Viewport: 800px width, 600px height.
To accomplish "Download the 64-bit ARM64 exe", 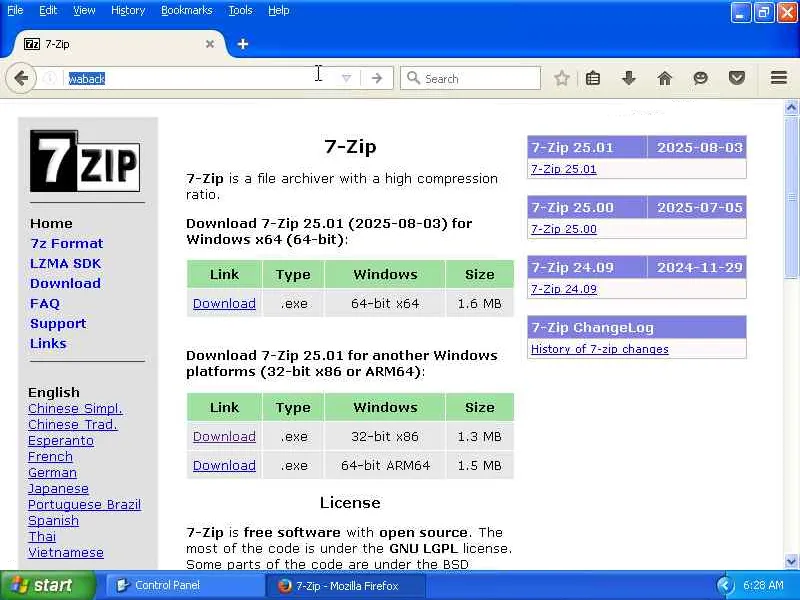I will (x=224, y=465).
